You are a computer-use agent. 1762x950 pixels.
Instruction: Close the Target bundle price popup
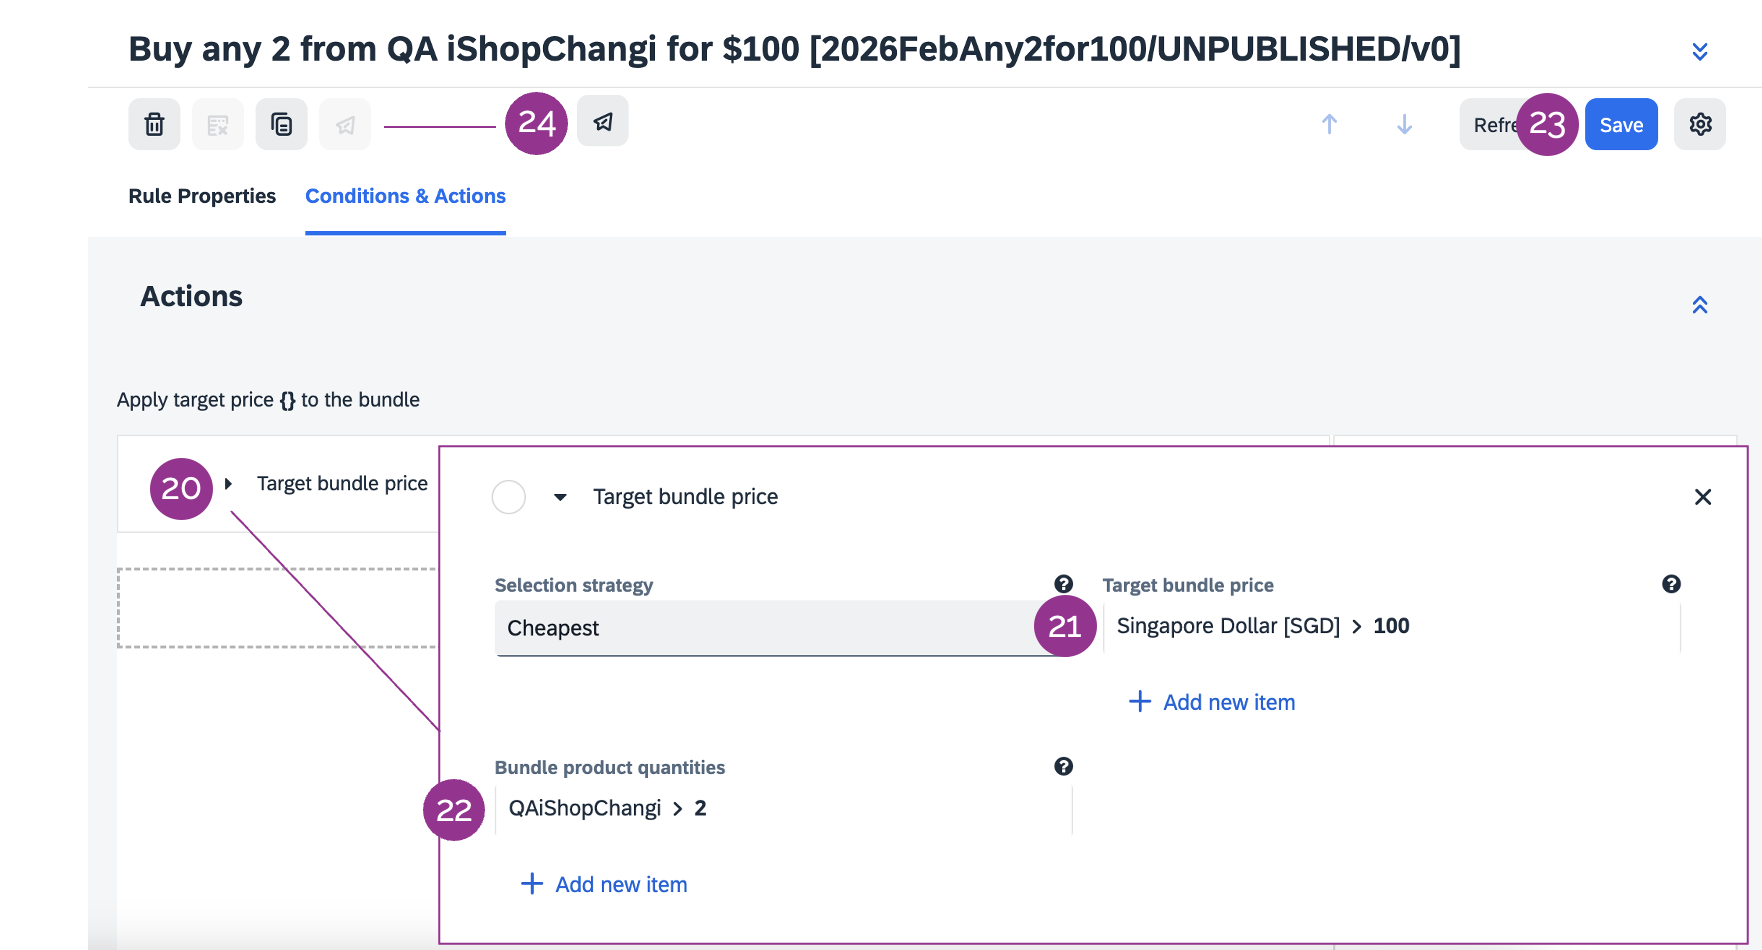[1703, 497]
